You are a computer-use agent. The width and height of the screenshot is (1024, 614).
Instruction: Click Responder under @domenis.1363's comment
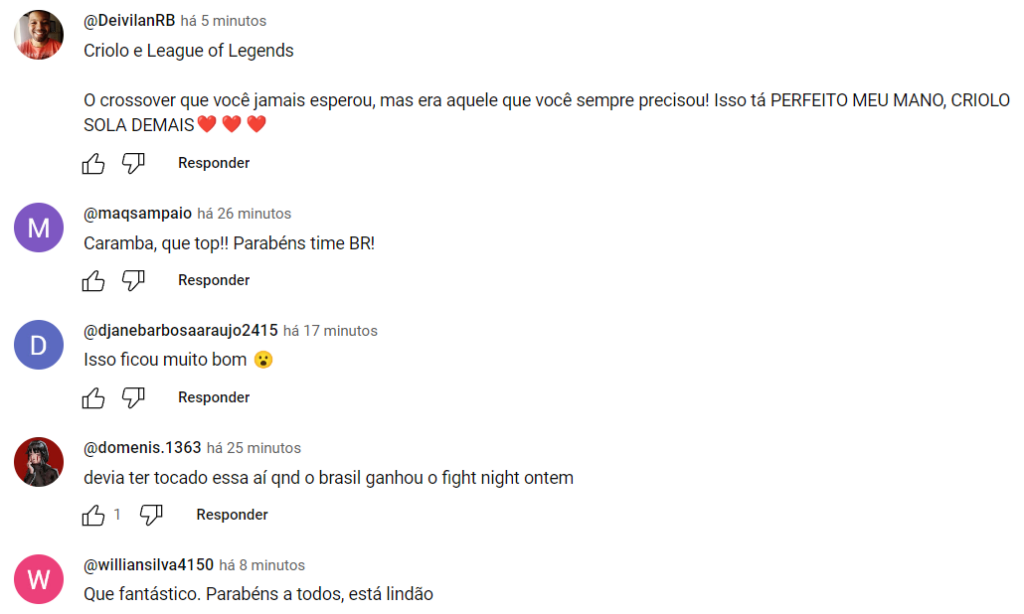tap(232, 515)
